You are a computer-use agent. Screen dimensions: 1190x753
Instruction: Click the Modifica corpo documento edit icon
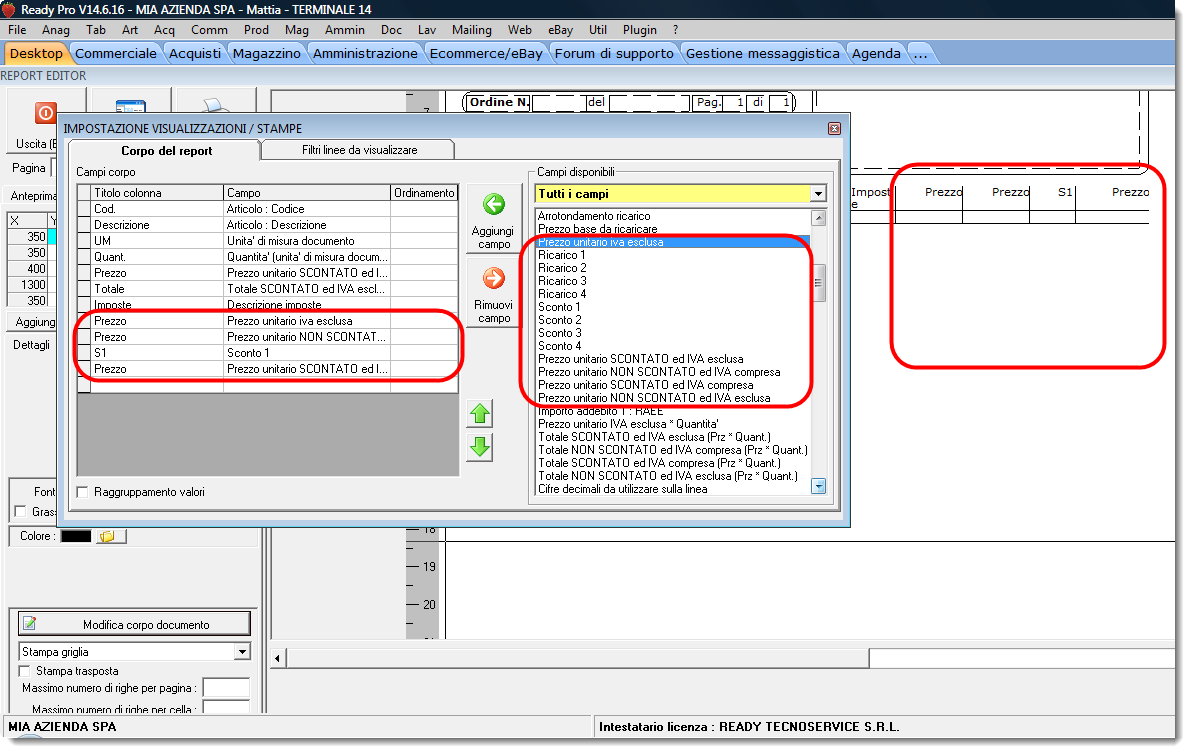click(x=30, y=624)
